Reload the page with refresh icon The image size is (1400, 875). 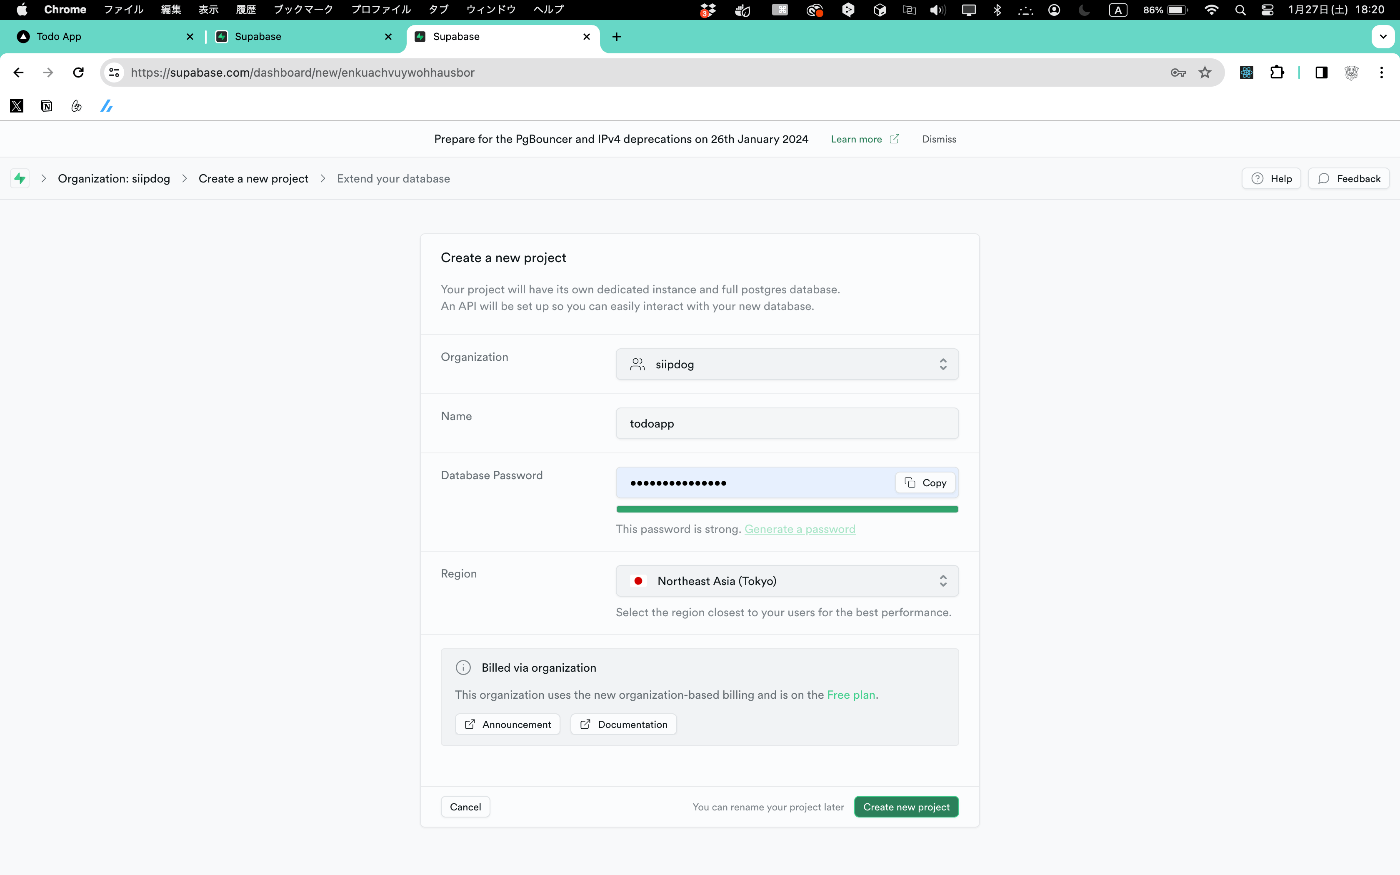78,72
